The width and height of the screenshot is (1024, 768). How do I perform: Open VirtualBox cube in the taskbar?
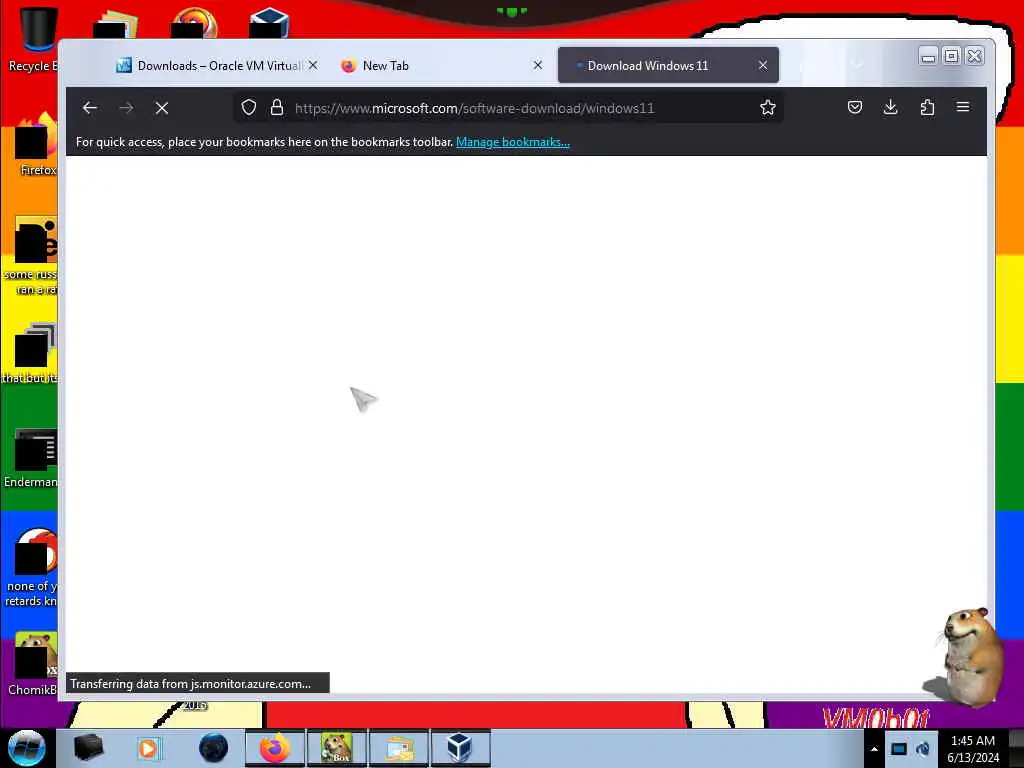coord(460,748)
